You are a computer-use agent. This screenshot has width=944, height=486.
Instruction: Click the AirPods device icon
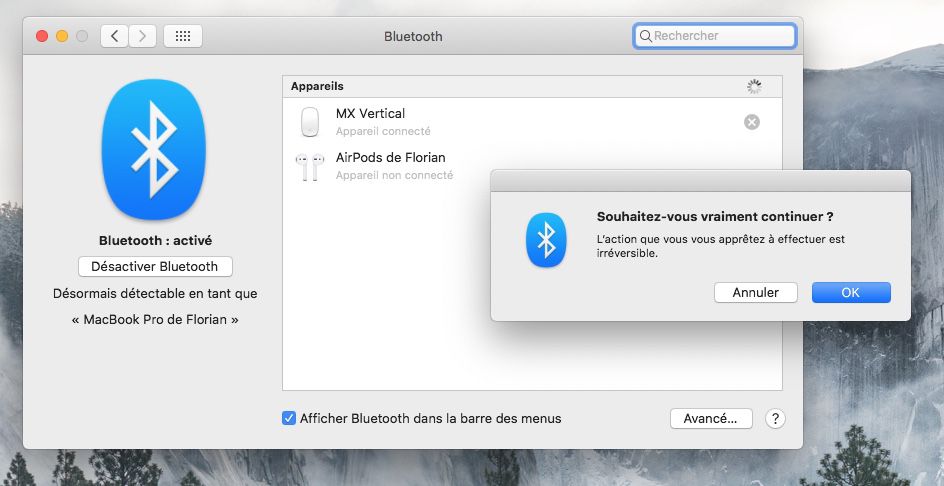point(308,166)
